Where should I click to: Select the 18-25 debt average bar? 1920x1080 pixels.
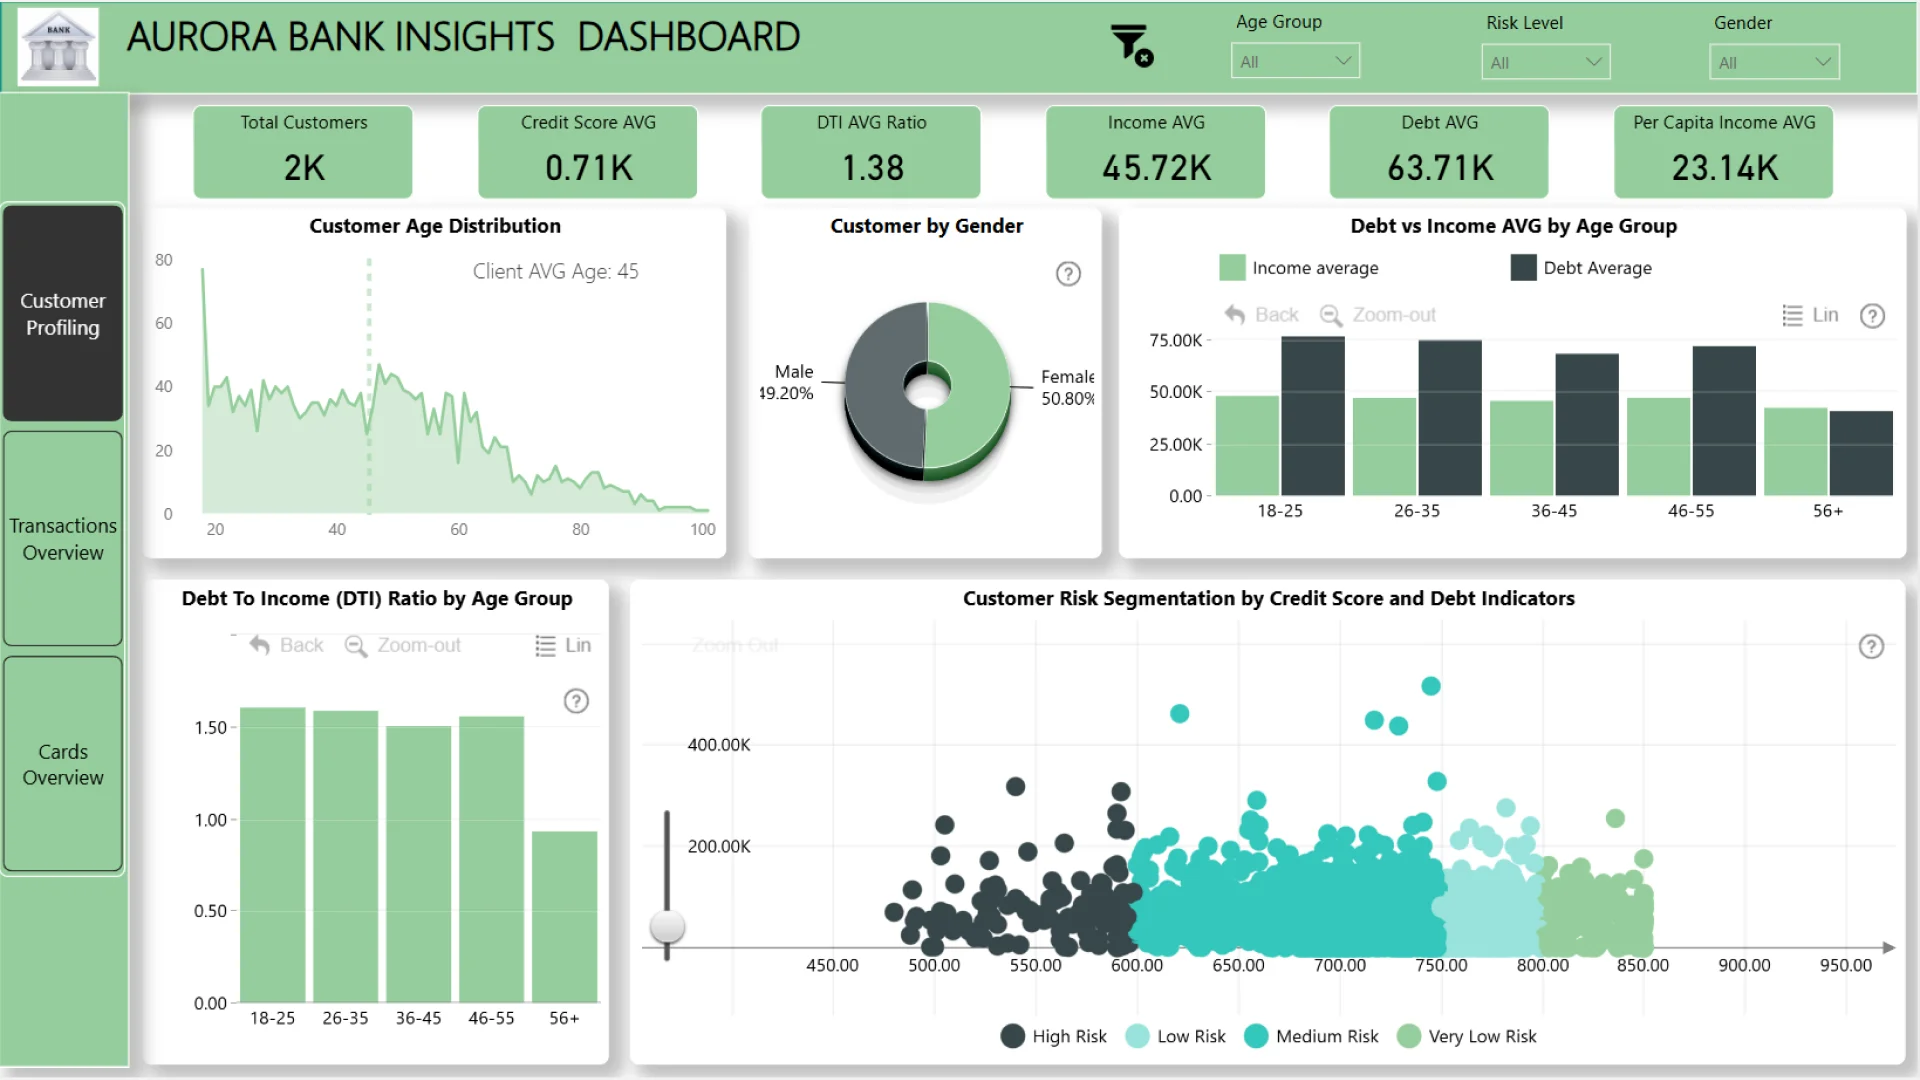(1313, 416)
